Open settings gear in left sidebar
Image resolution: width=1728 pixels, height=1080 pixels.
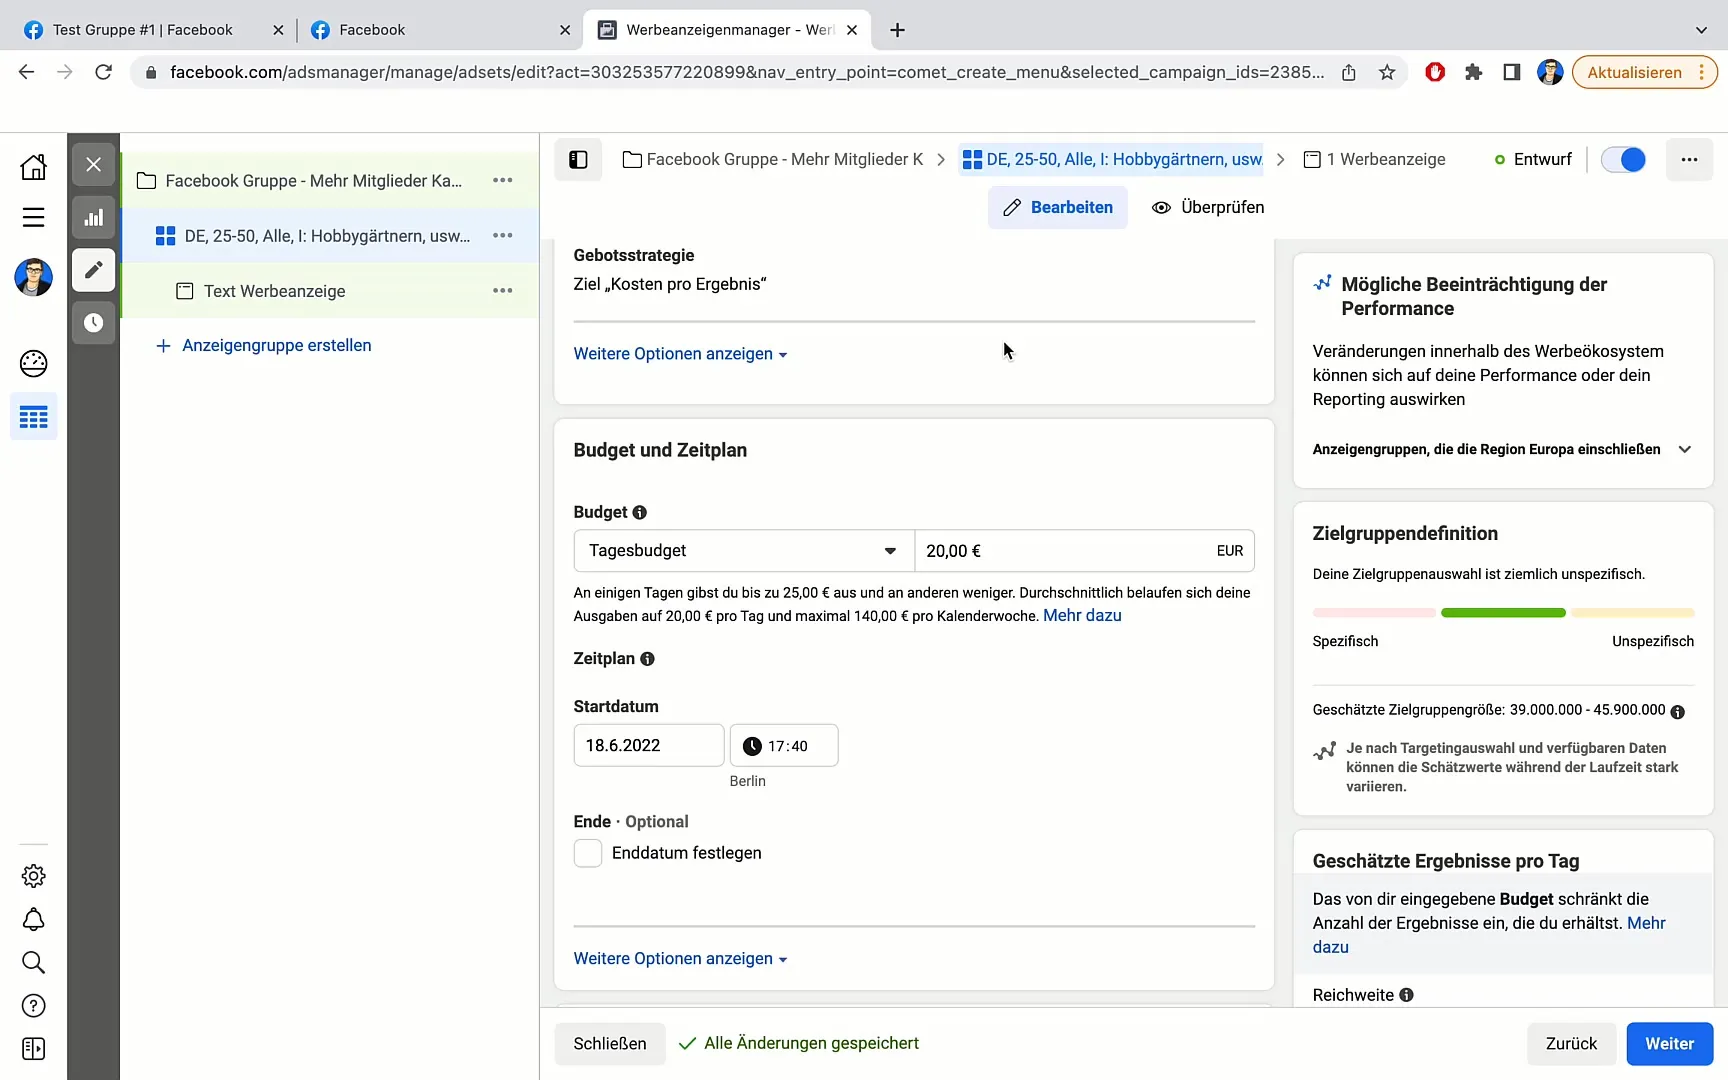(33, 876)
